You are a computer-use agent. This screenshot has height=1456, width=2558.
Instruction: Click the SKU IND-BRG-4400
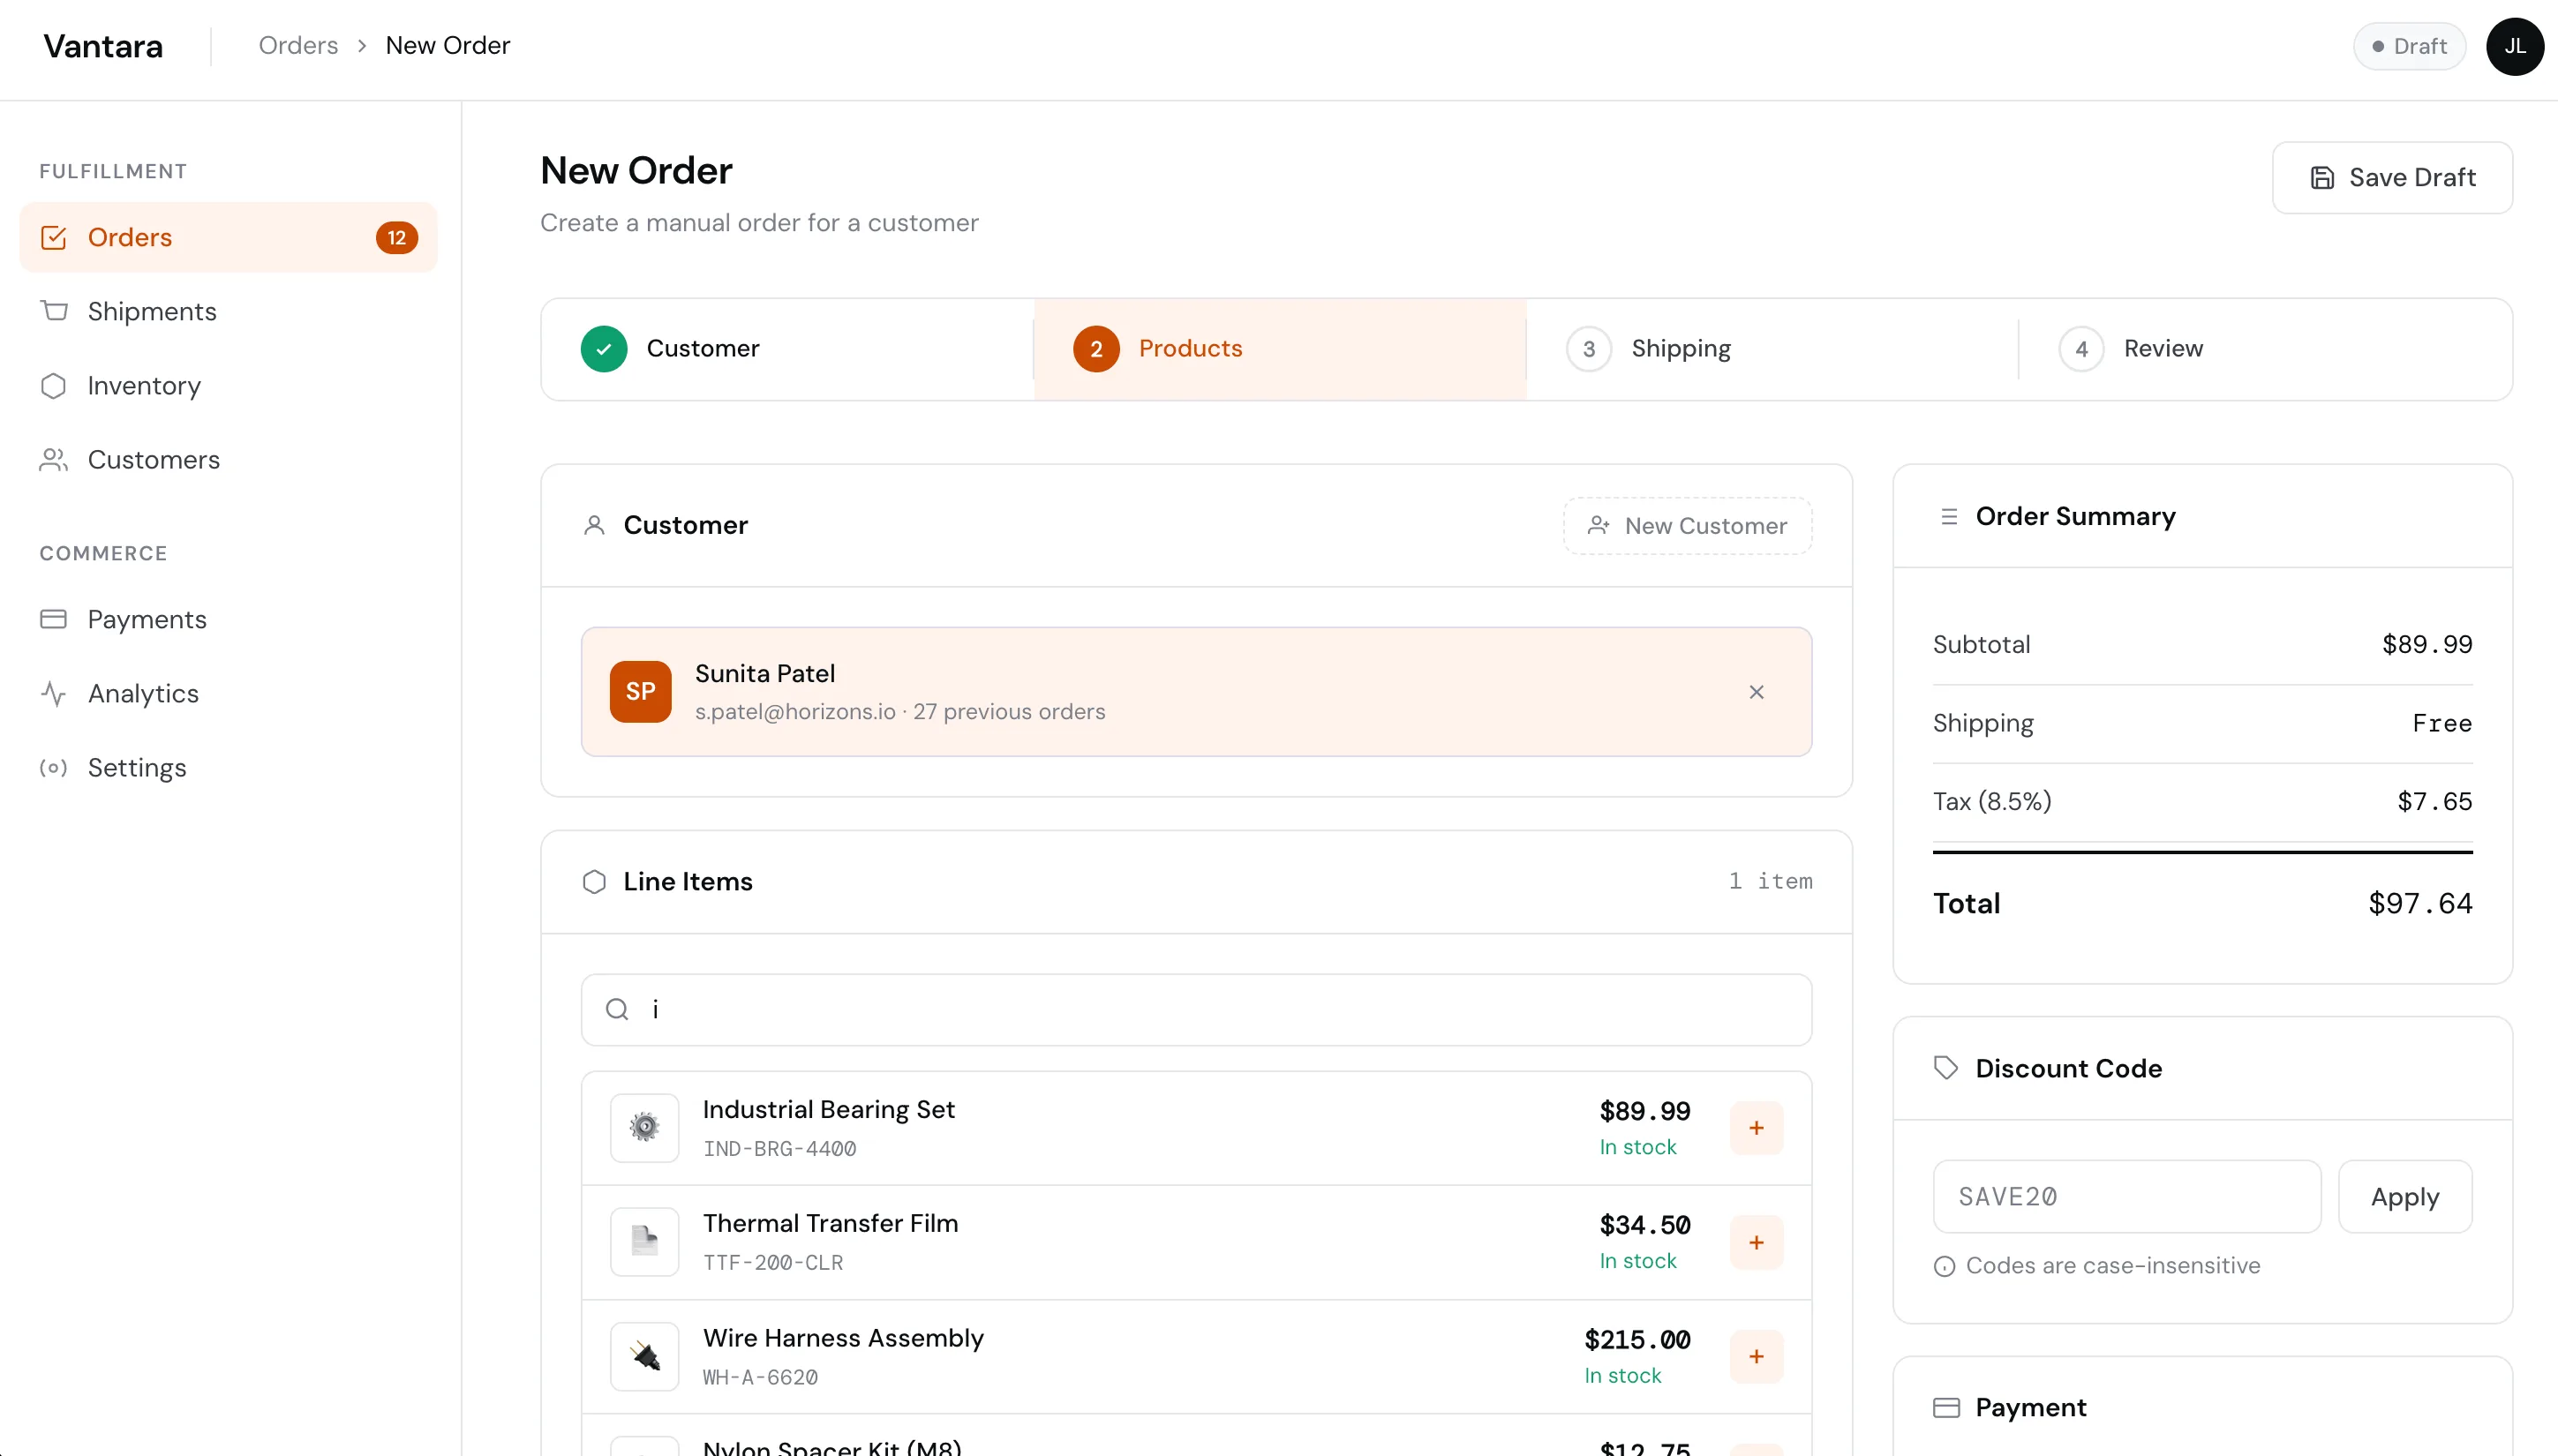tap(780, 1148)
